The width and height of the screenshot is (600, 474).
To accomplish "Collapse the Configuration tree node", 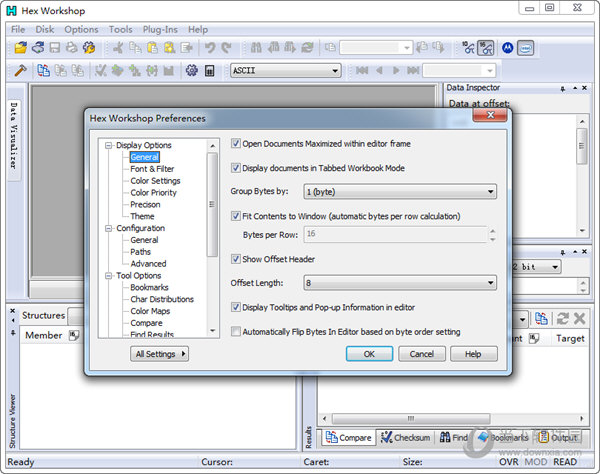I will (109, 228).
